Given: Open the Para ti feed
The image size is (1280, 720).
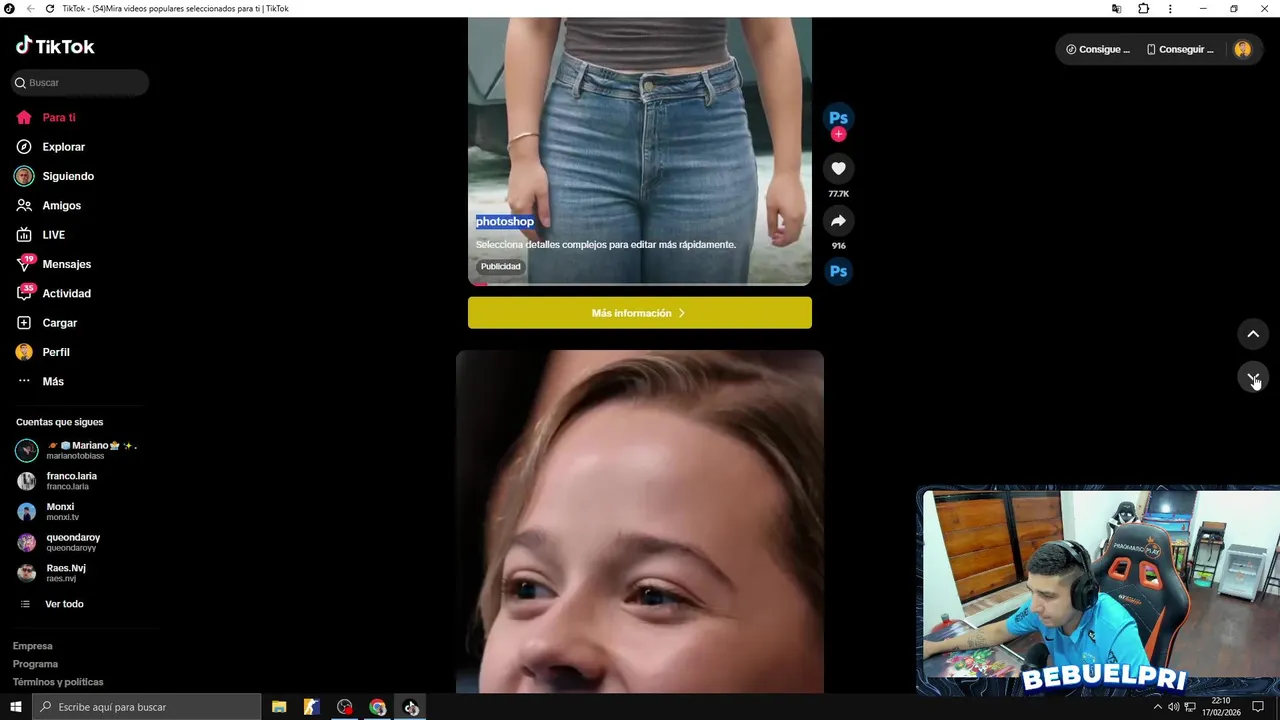Looking at the screenshot, I should point(59,118).
